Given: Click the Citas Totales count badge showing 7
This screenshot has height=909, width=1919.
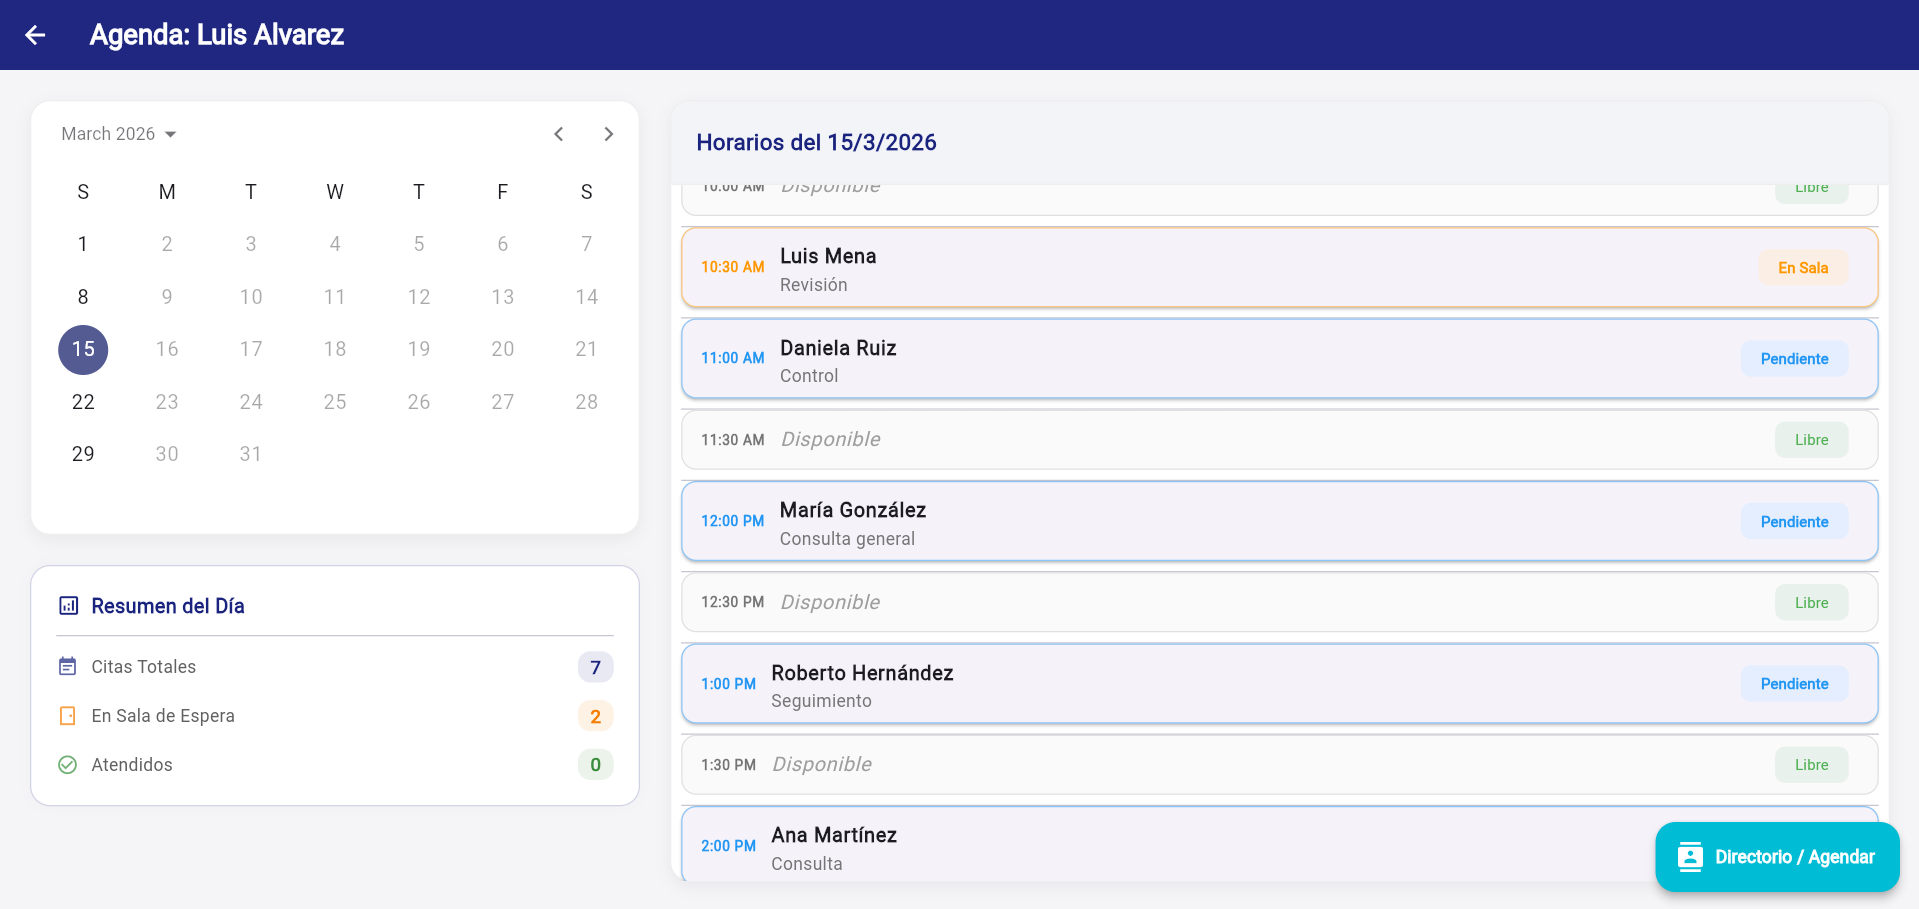Looking at the screenshot, I should click(595, 666).
